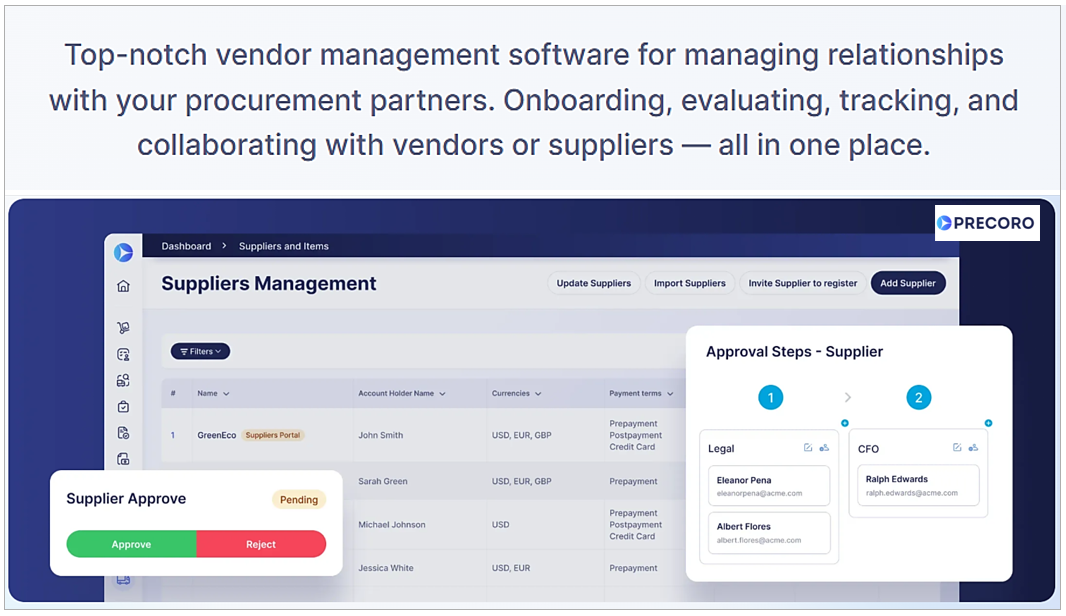Select step 2 in Approval Steps

tap(918, 397)
